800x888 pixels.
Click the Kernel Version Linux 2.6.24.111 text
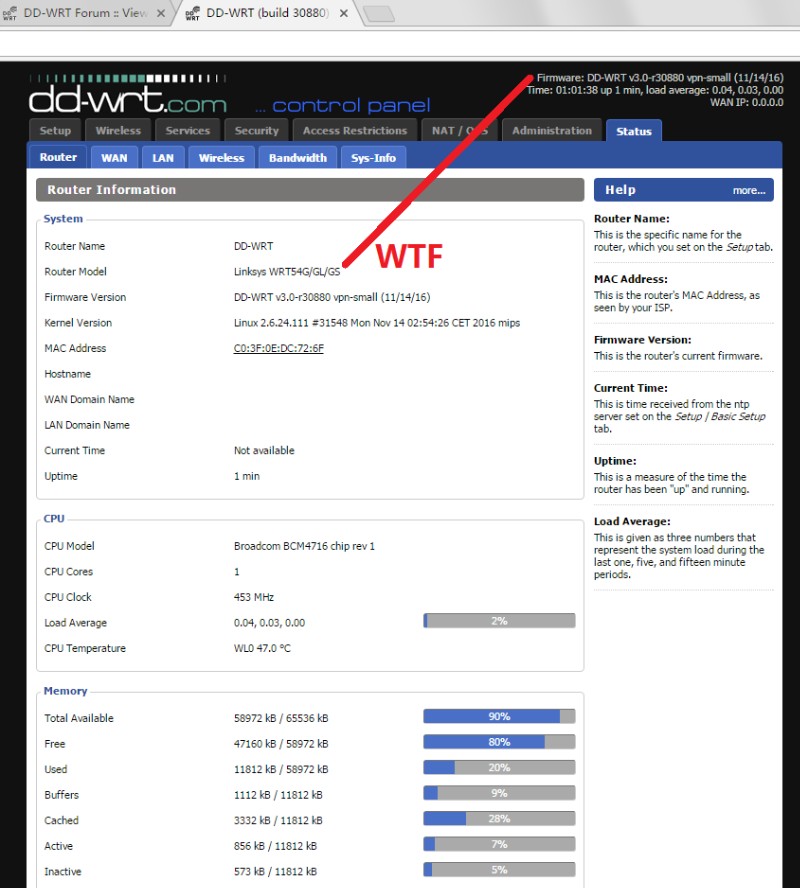point(377,322)
